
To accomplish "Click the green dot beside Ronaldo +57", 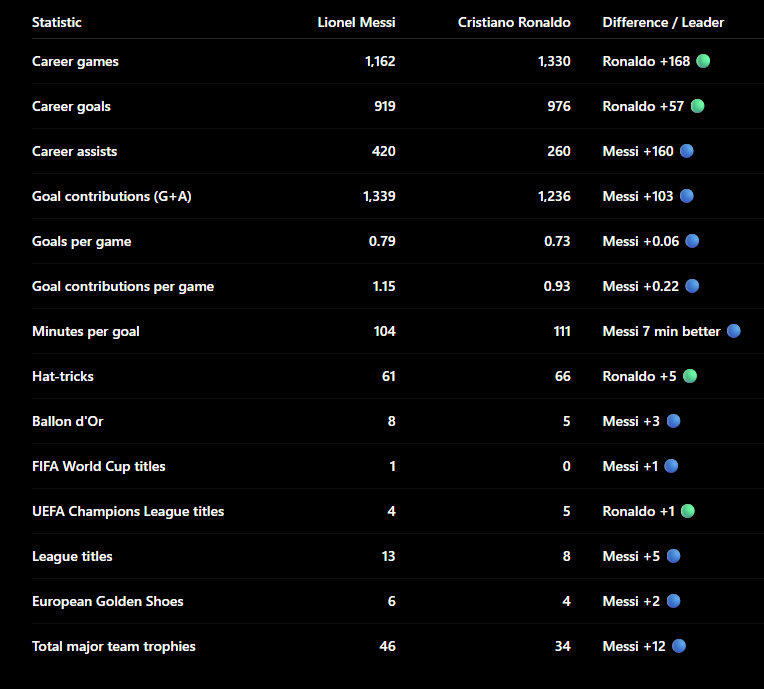I will point(698,106).
